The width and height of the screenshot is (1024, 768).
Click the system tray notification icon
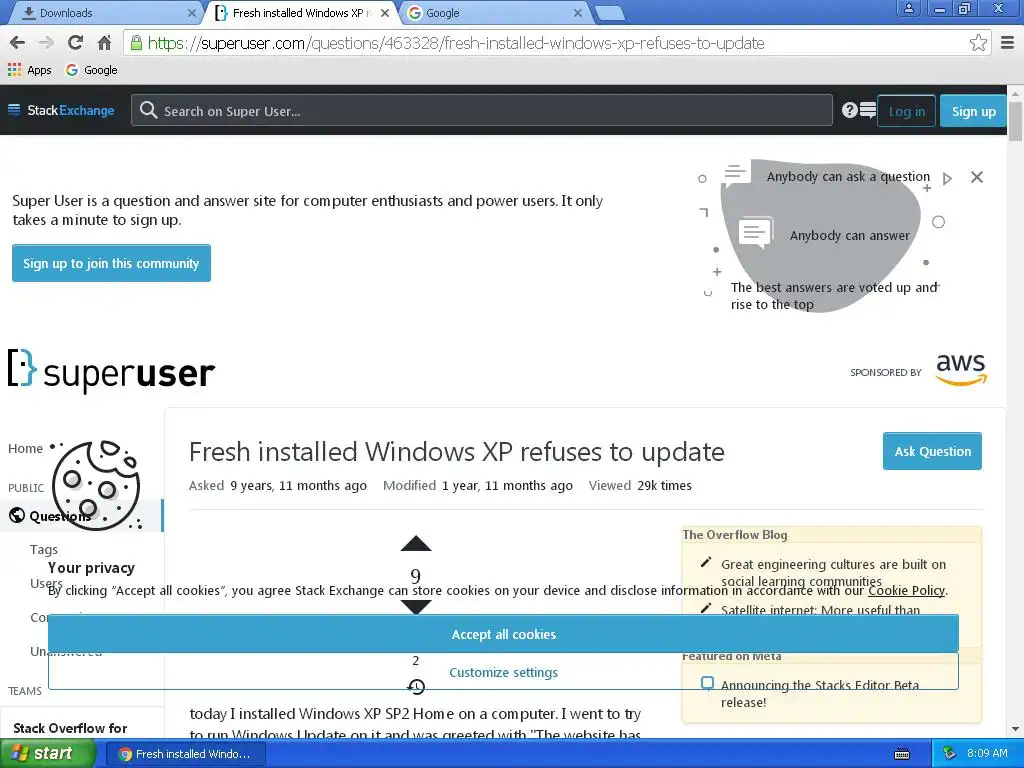pos(949,753)
